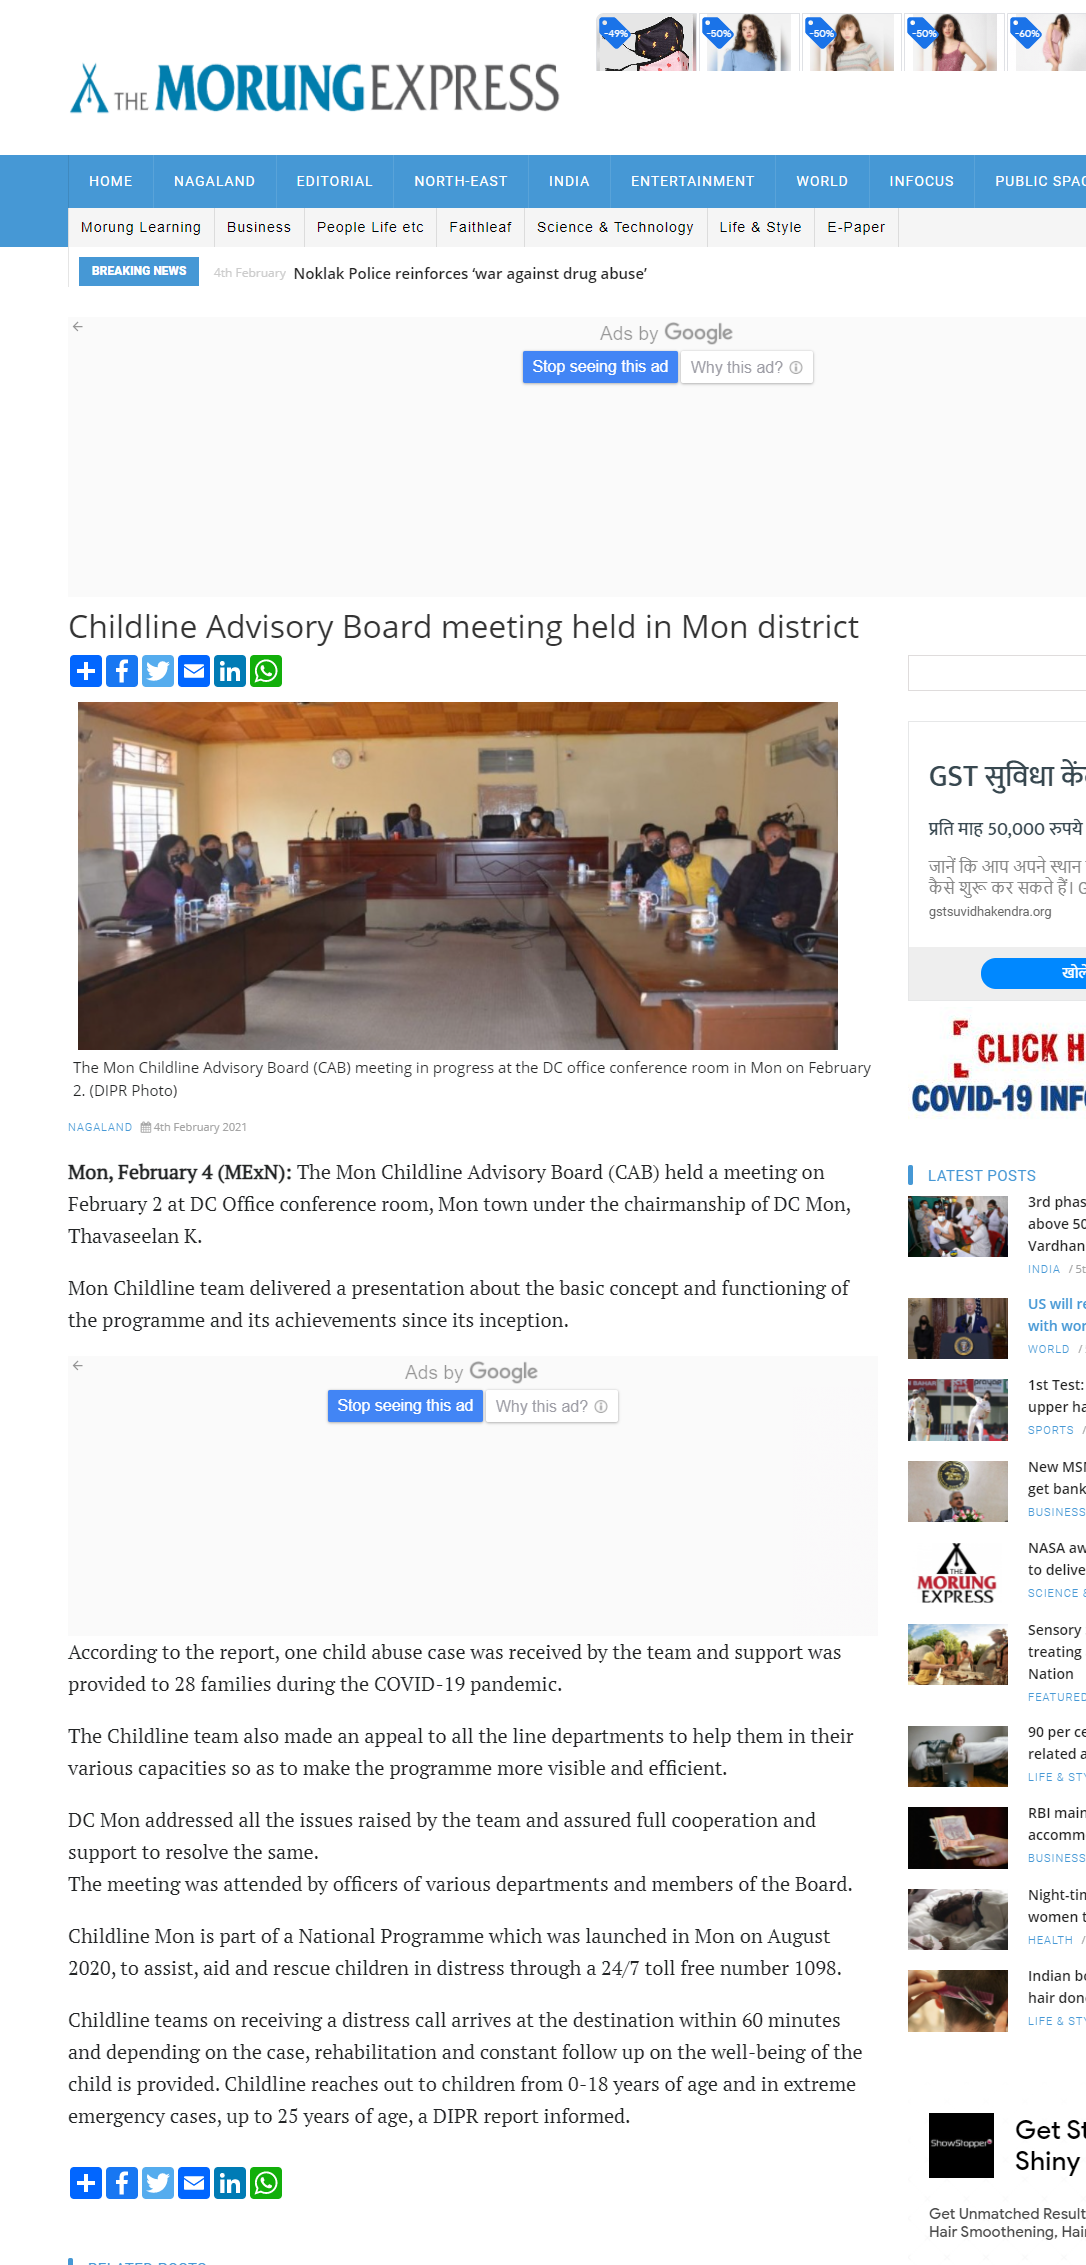Open the Nagaland menu item

click(x=214, y=181)
